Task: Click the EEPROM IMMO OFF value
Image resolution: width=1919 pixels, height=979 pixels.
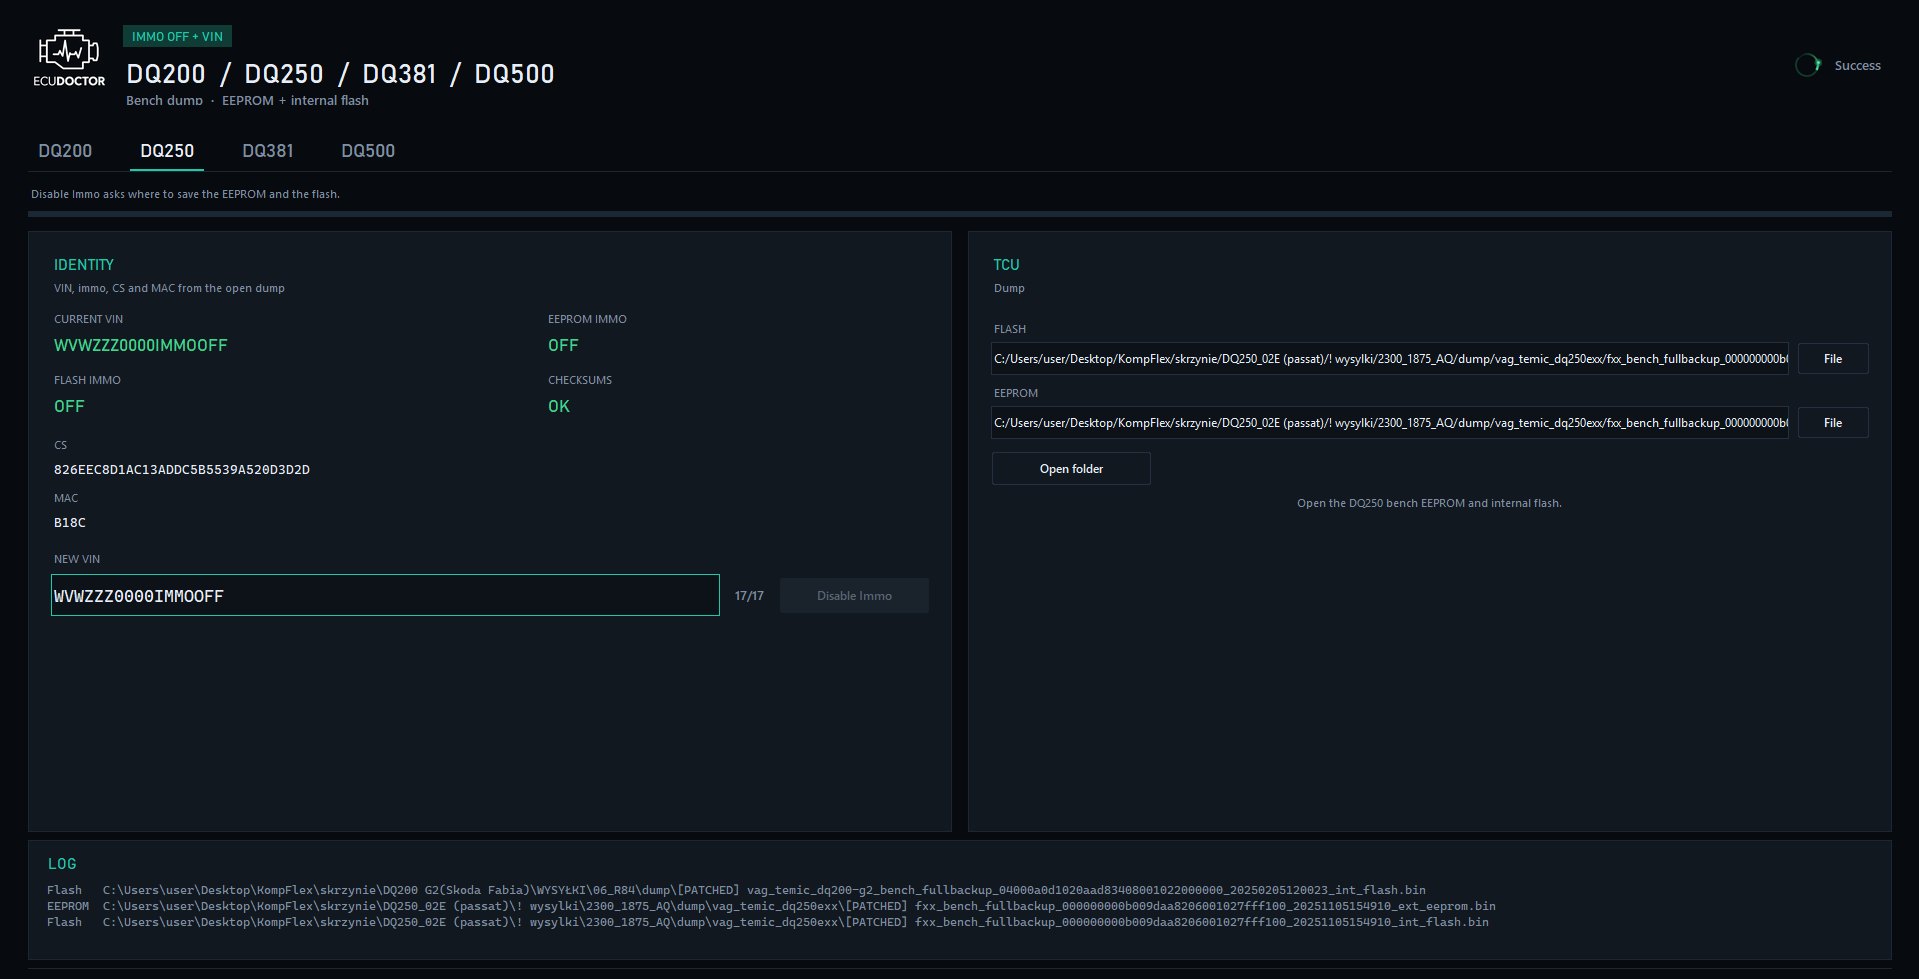Action: (x=563, y=345)
